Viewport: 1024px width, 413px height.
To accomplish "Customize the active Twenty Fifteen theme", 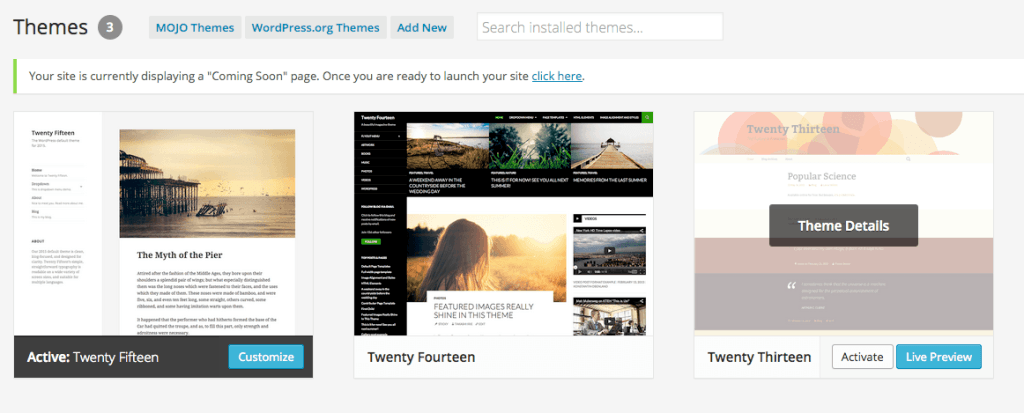I will (266, 357).
